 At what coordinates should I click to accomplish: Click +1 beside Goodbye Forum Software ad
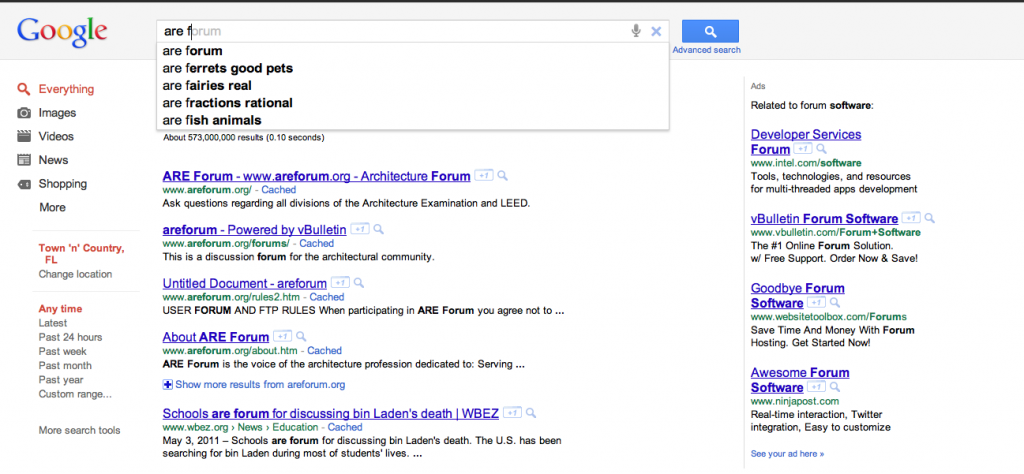[816, 303]
